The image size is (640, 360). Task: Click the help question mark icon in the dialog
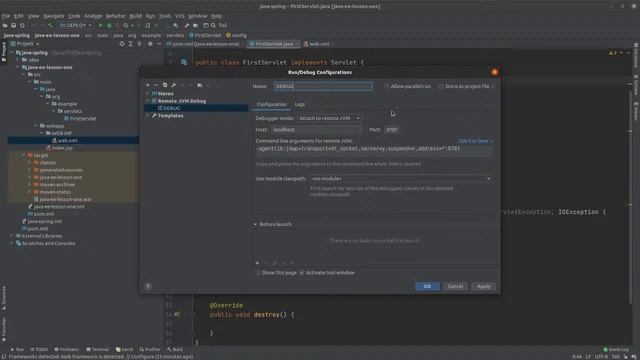[148, 286]
